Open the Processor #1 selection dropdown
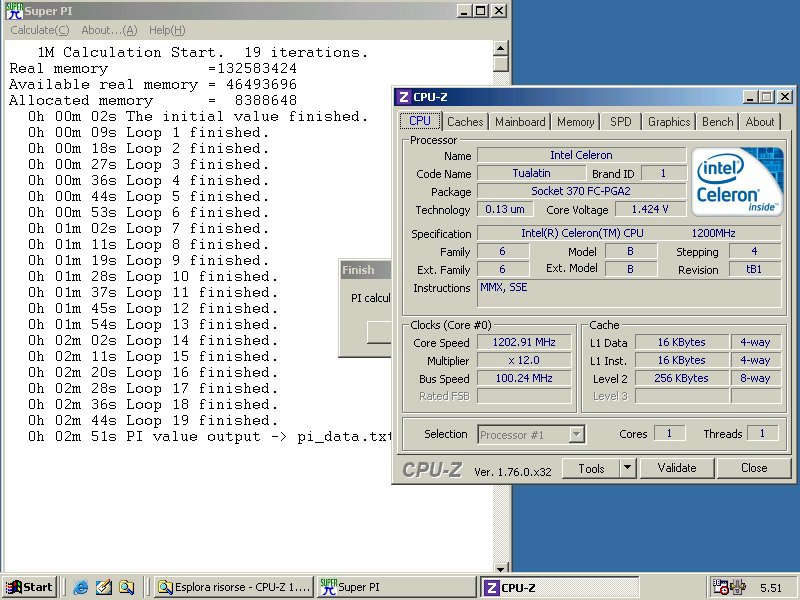The height and width of the screenshot is (600, 800). pos(576,434)
